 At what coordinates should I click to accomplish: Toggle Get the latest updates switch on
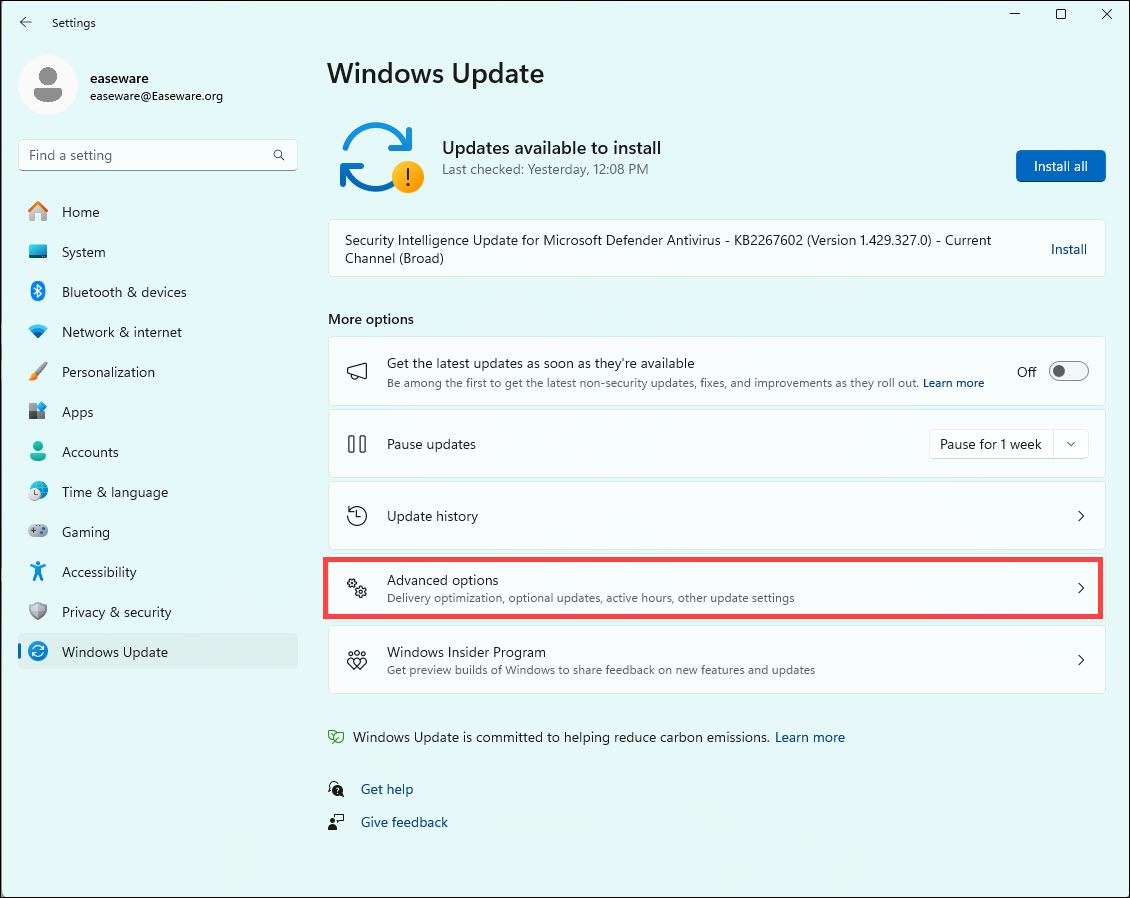(x=1068, y=371)
